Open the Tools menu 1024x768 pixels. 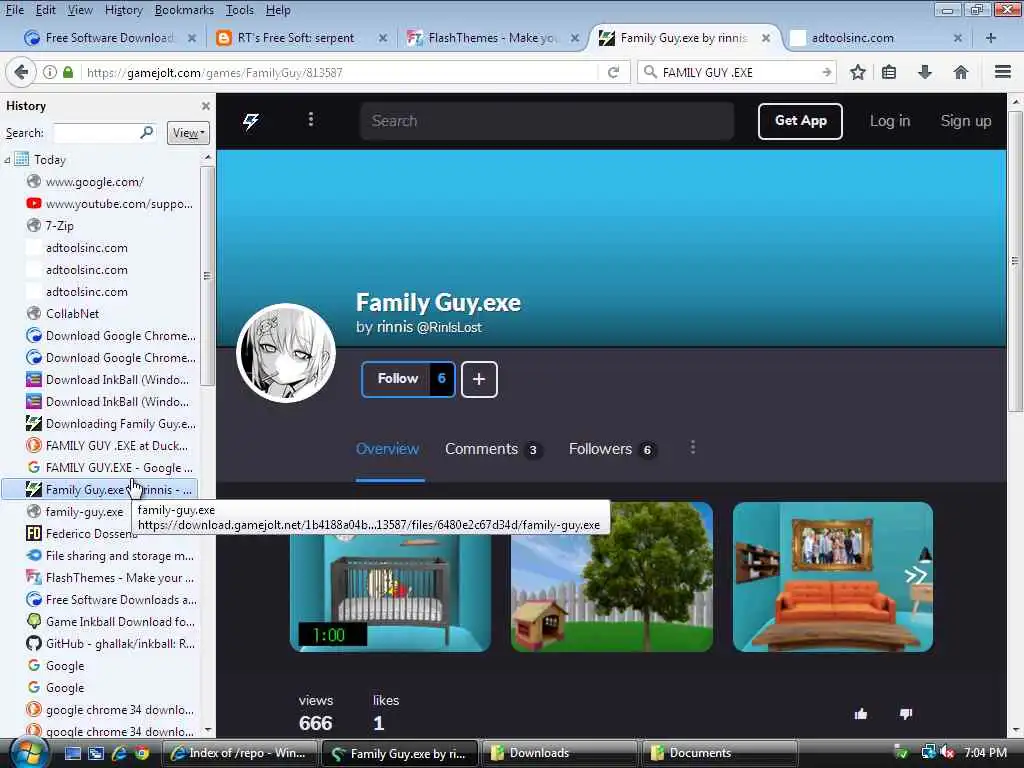240,10
